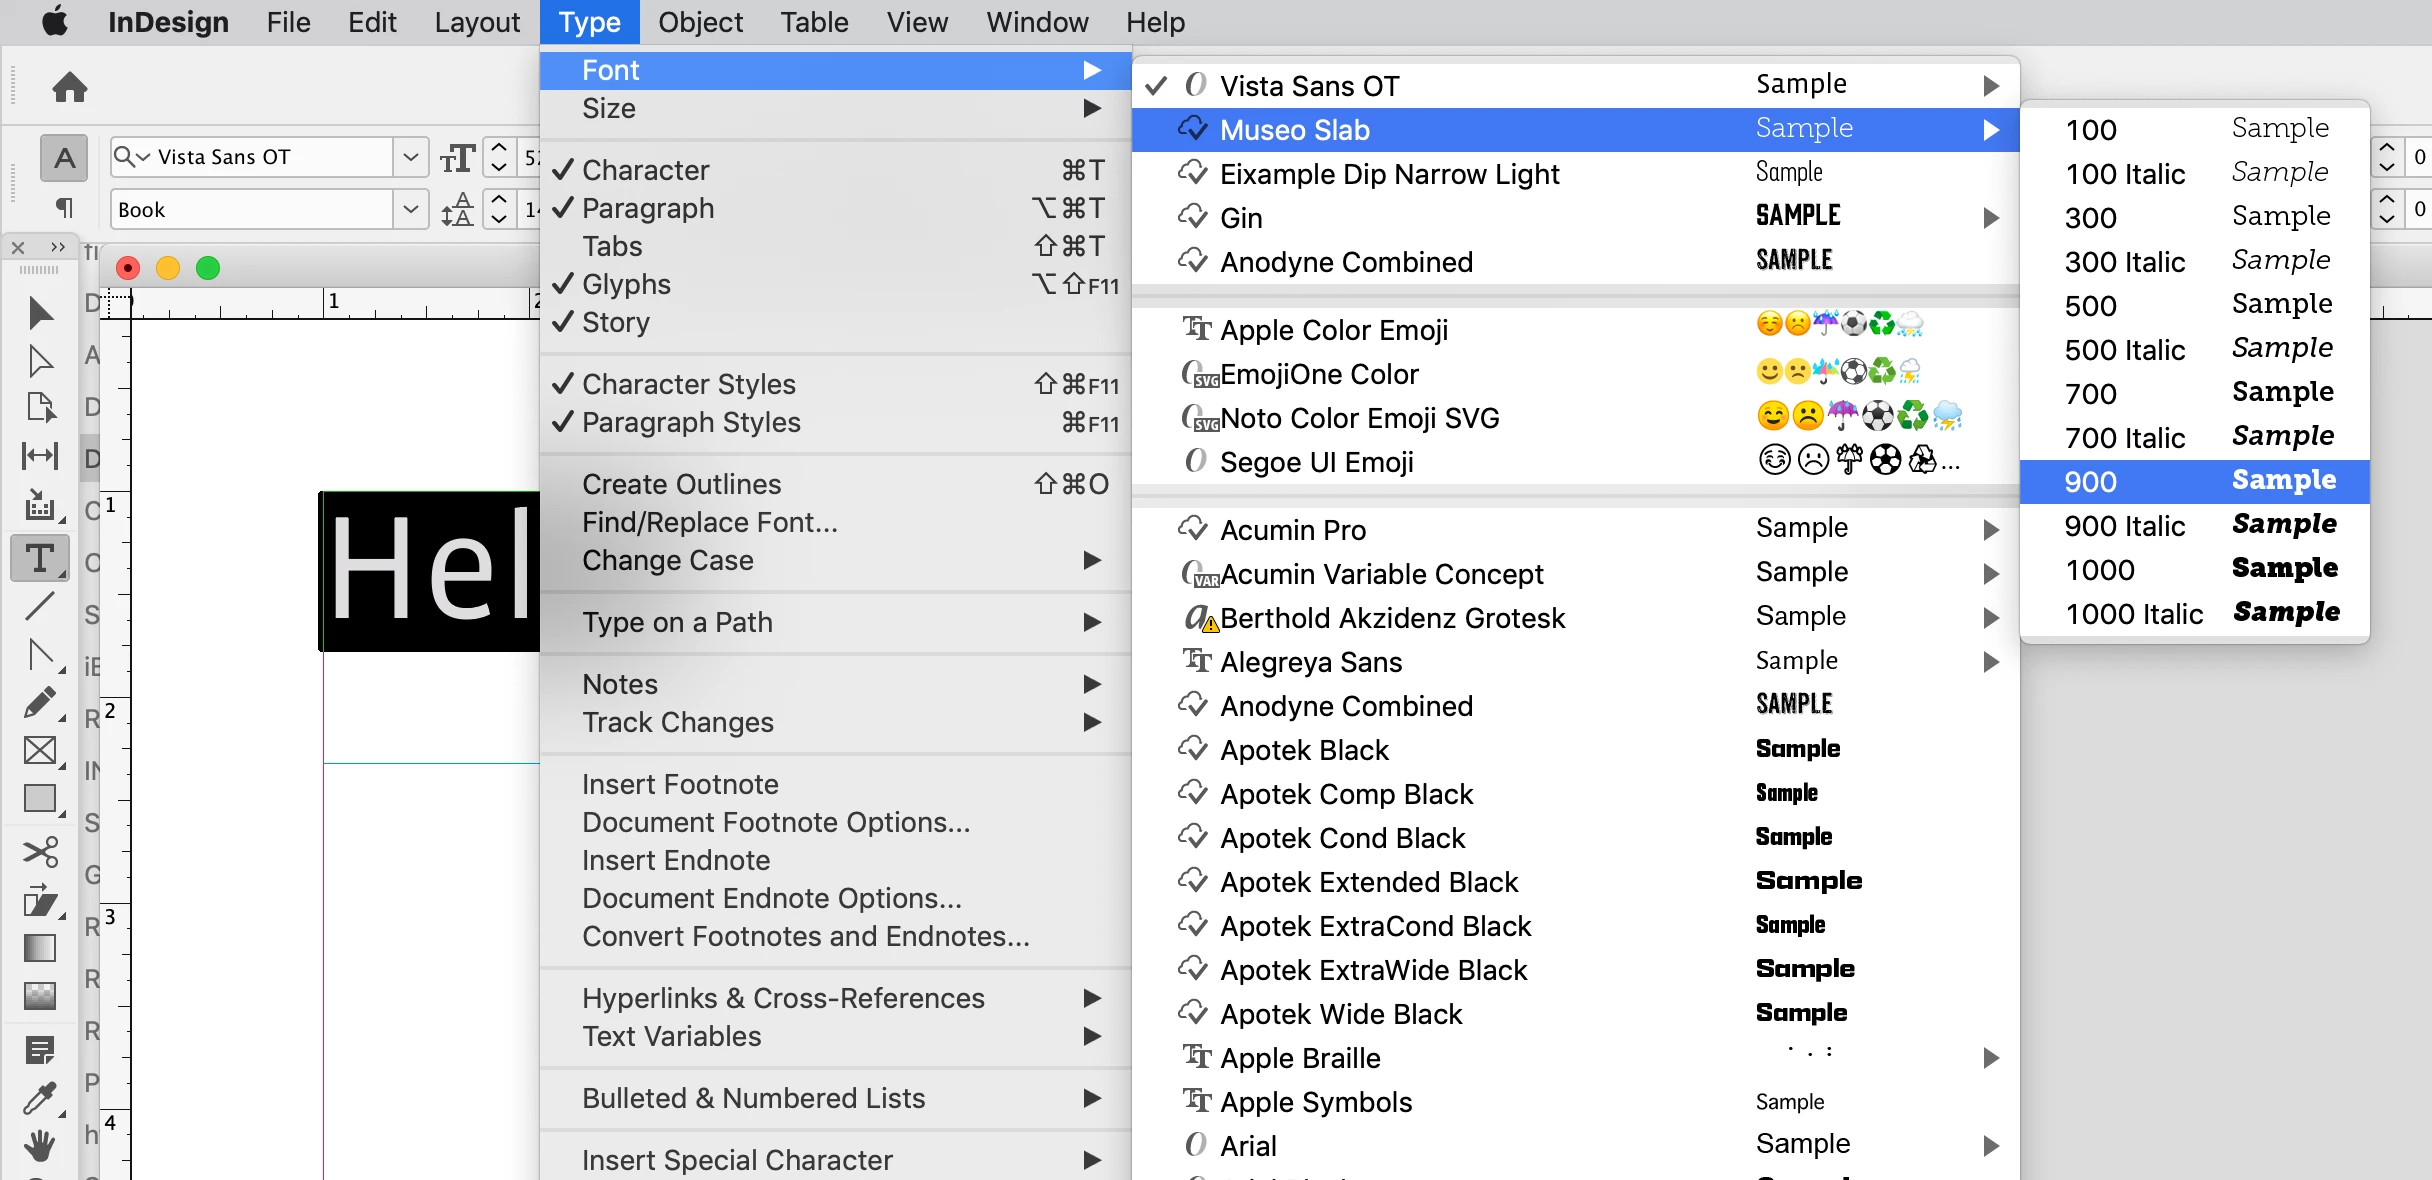Viewport: 2432px width, 1180px height.
Task: Select the Scissors tool
Action: [40, 852]
